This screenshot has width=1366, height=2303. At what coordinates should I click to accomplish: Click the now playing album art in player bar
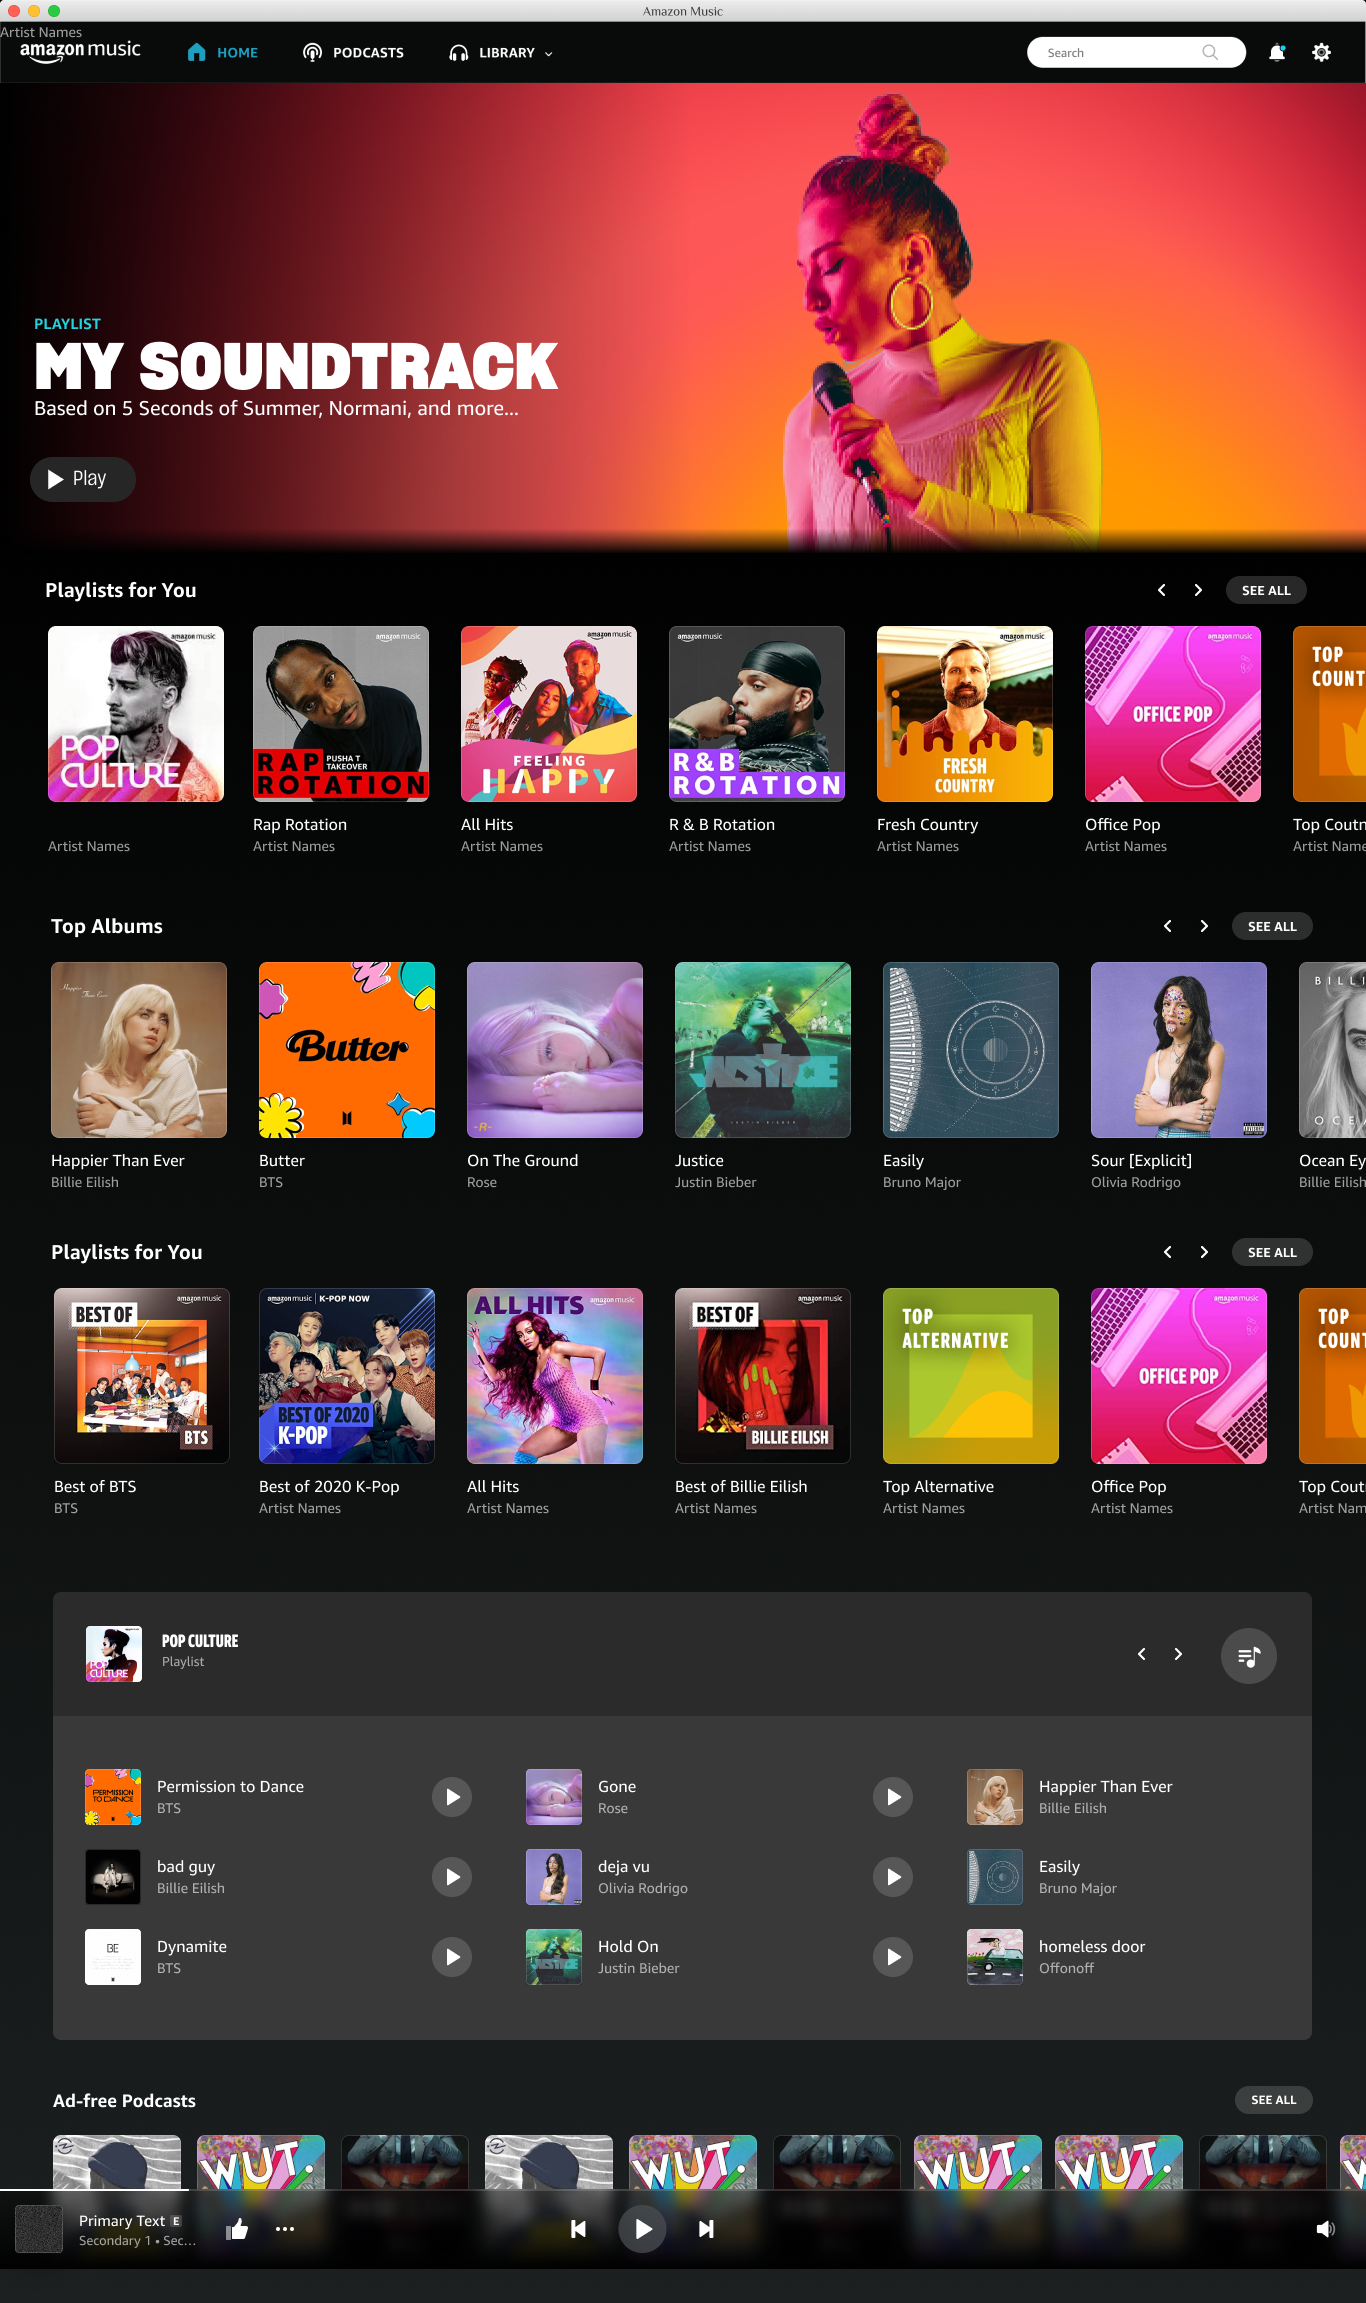pos(39,2229)
